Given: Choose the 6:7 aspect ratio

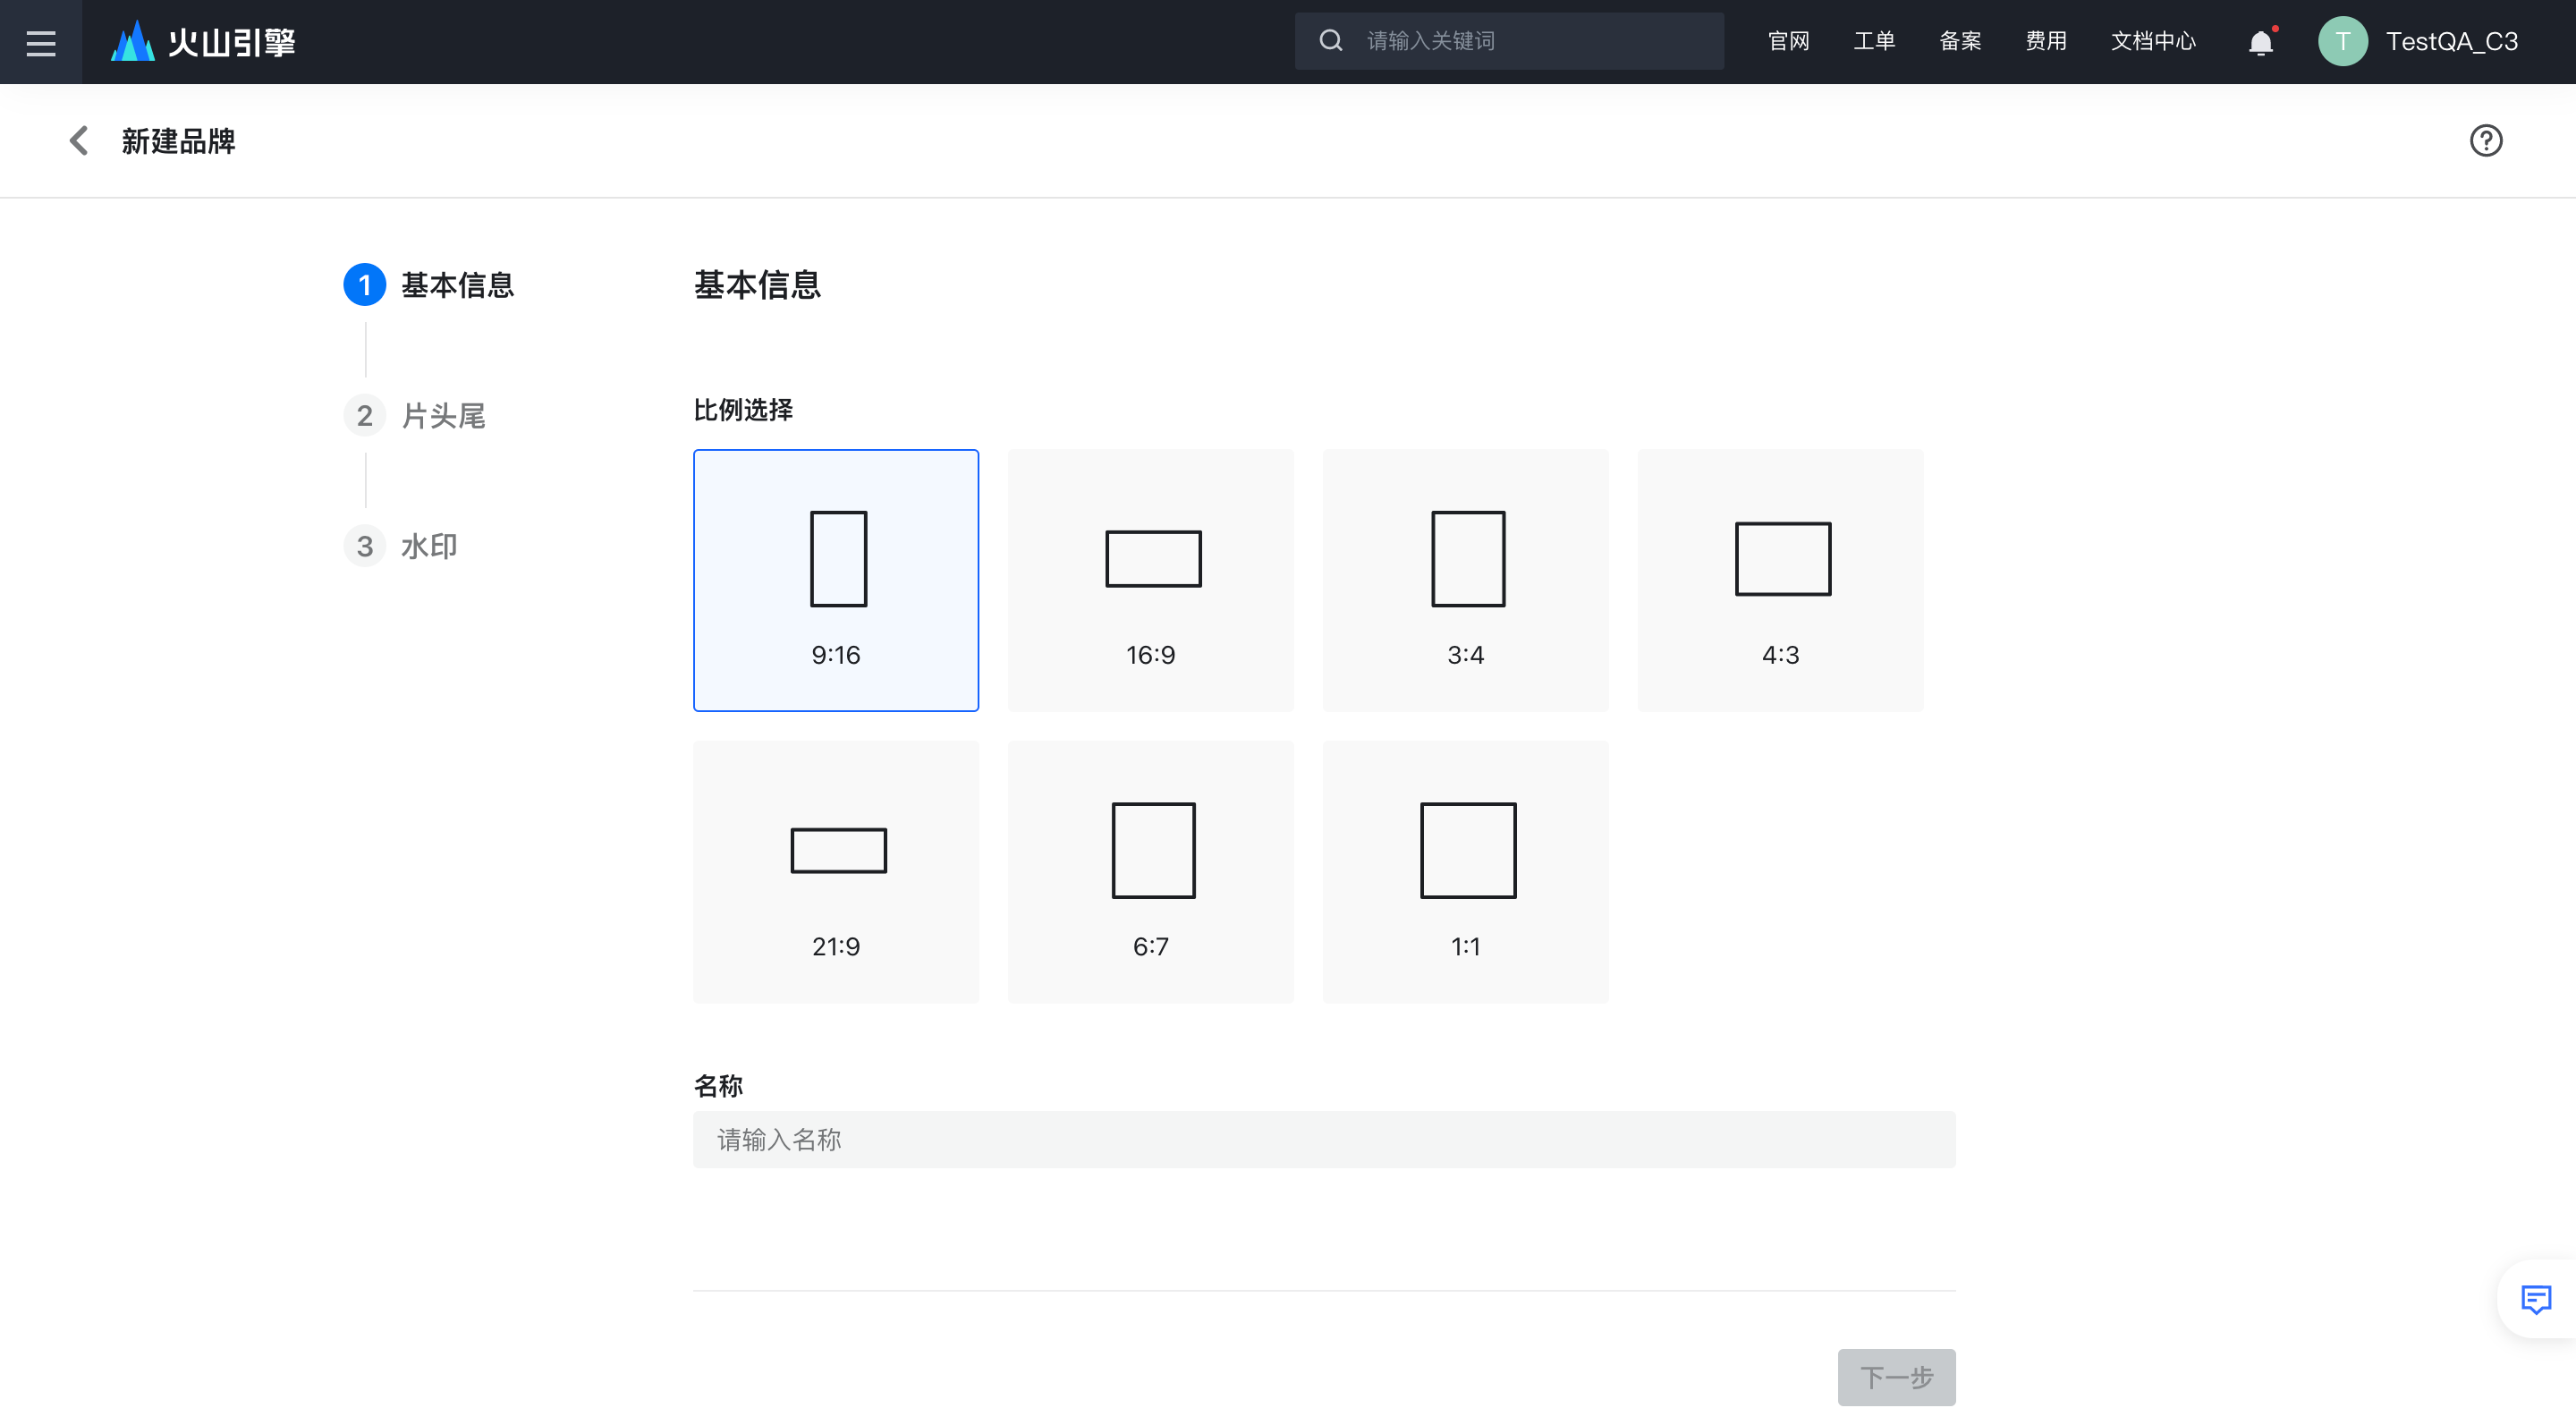Looking at the screenshot, I should tap(1151, 872).
